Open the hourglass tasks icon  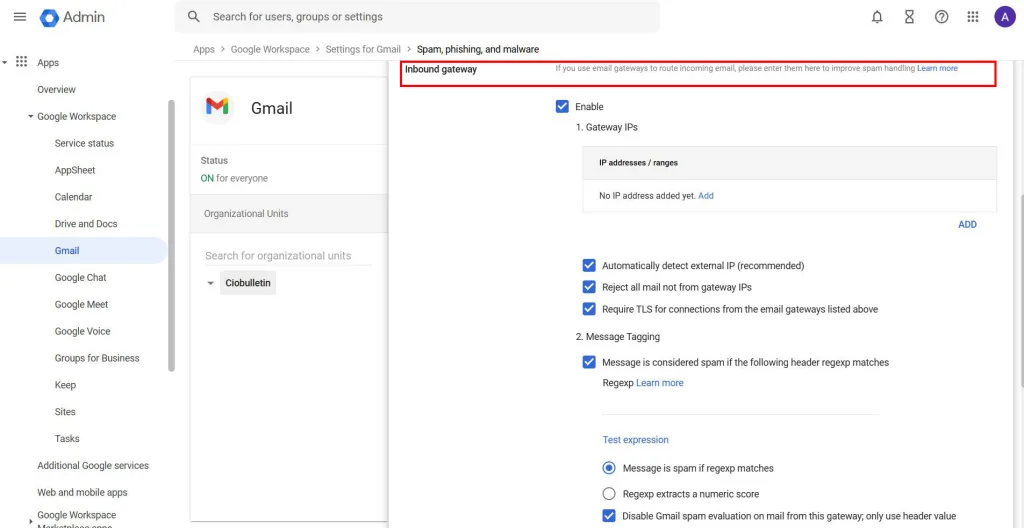point(909,17)
